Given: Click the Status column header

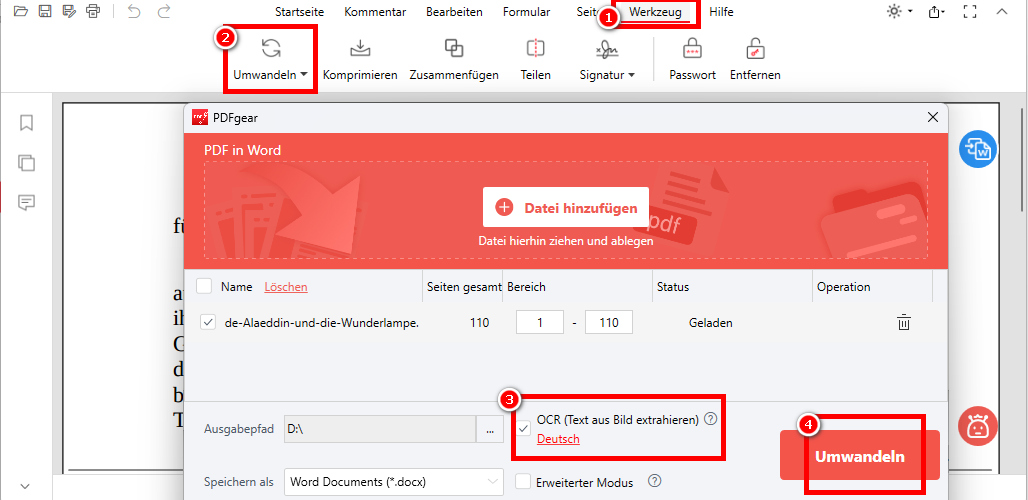Looking at the screenshot, I should [673, 286].
